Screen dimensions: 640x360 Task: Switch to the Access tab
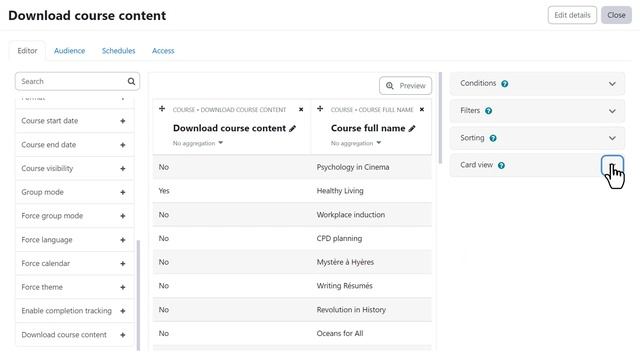click(163, 51)
